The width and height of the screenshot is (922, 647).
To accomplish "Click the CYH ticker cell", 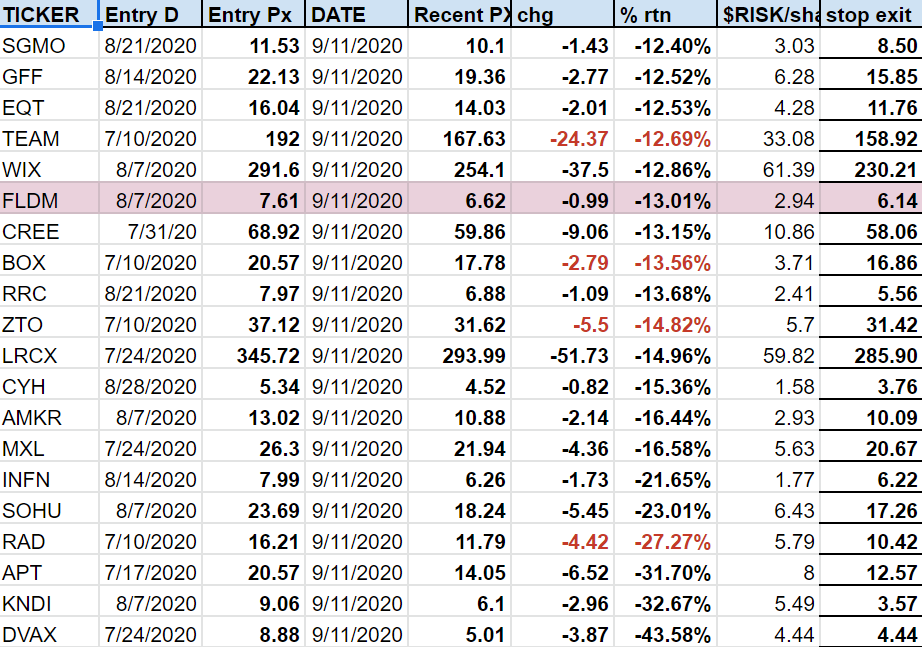I will click(x=49, y=386).
